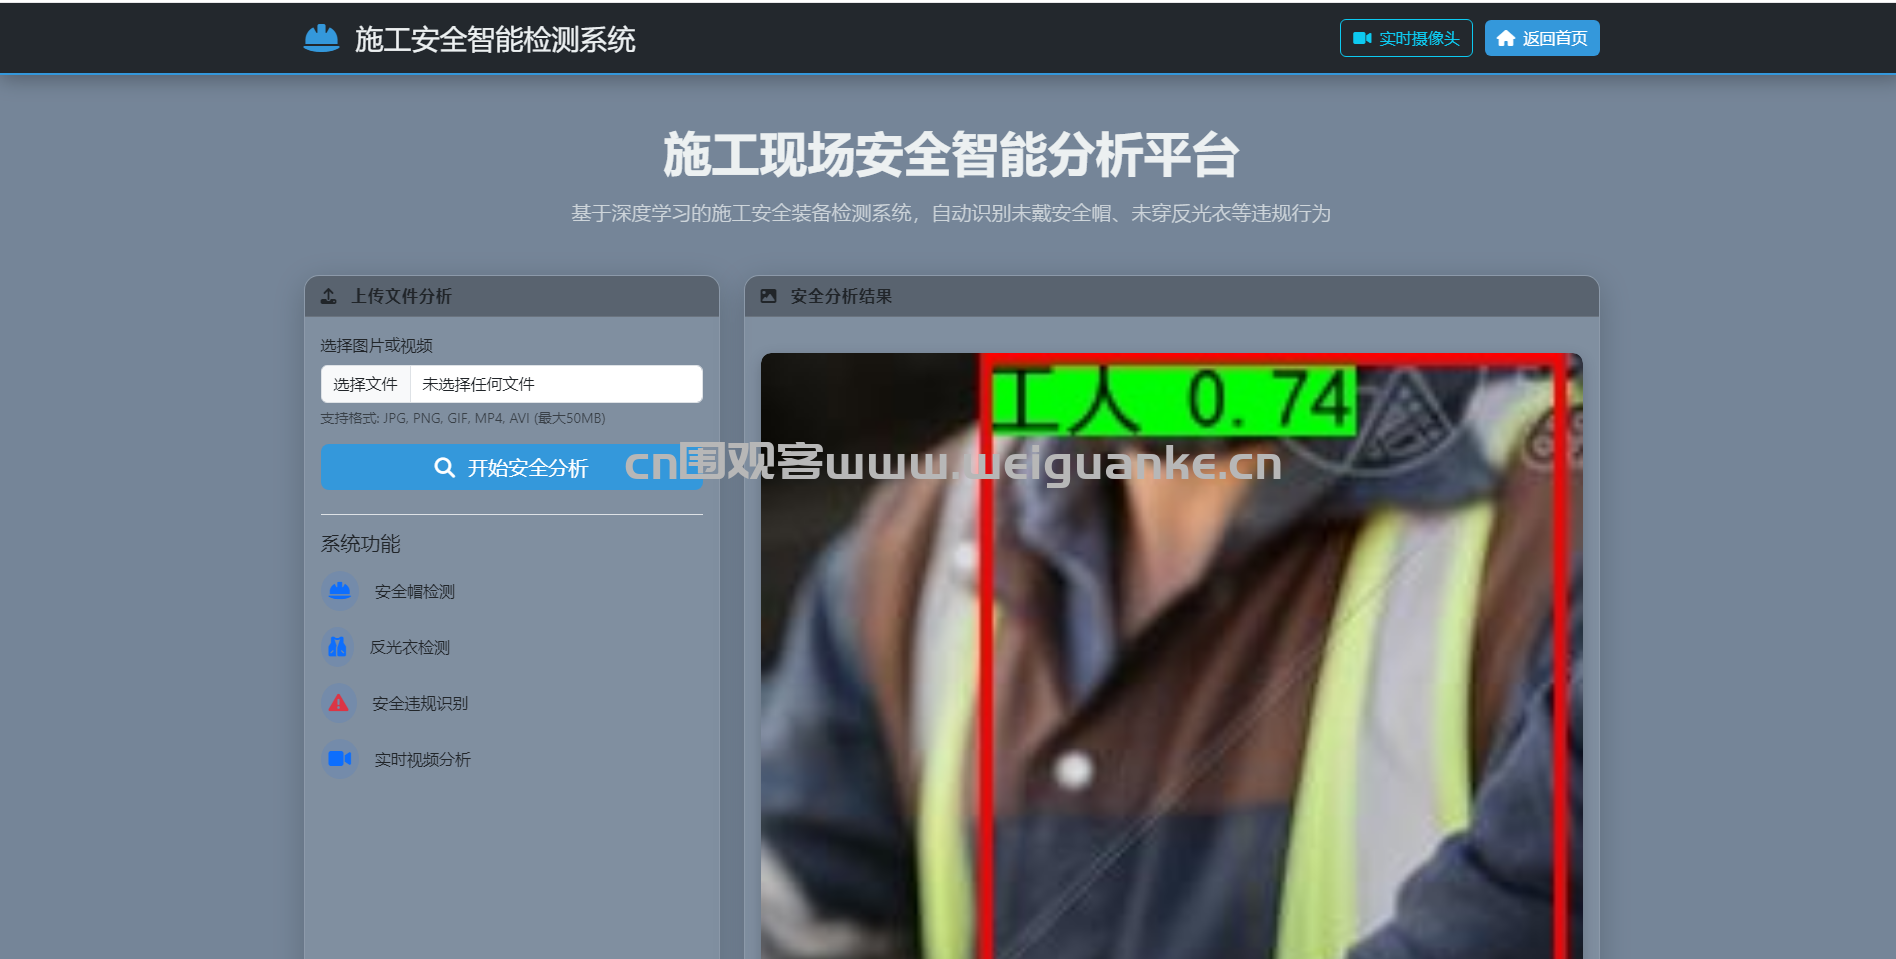The height and width of the screenshot is (959, 1896).
Task: Click the 选择文件 file chooser button
Action: click(365, 384)
